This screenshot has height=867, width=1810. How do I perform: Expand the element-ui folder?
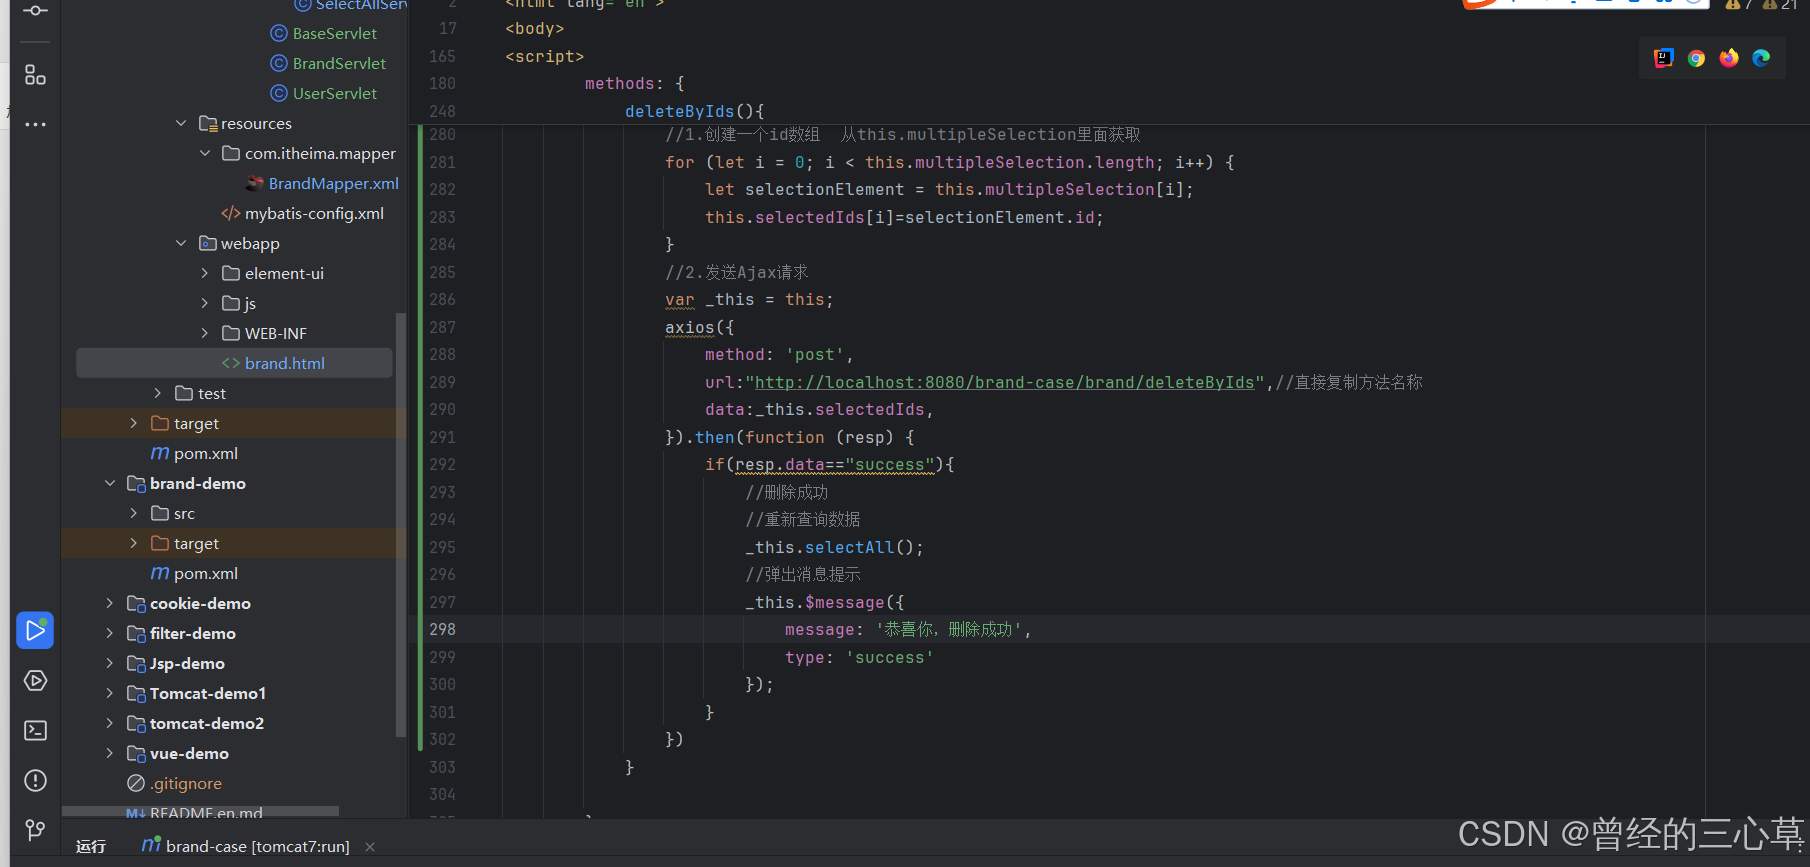(x=205, y=273)
